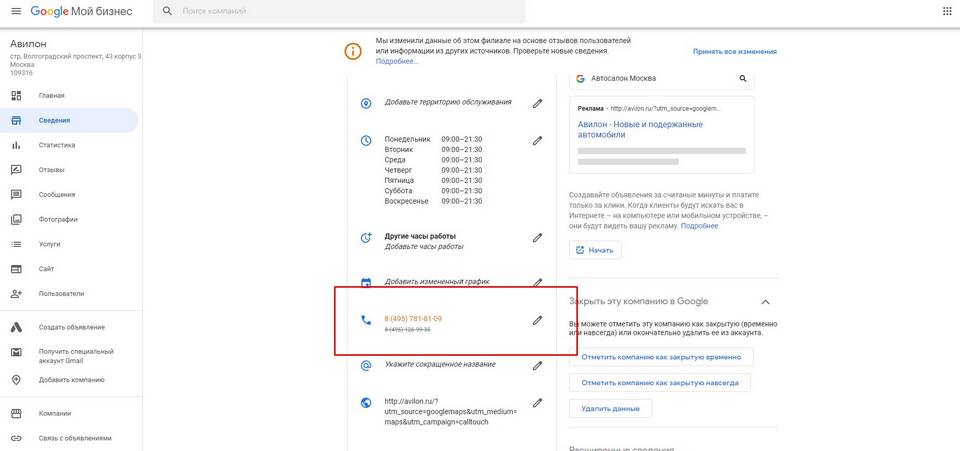Edit short name with pencil icon

coord(537,365)
